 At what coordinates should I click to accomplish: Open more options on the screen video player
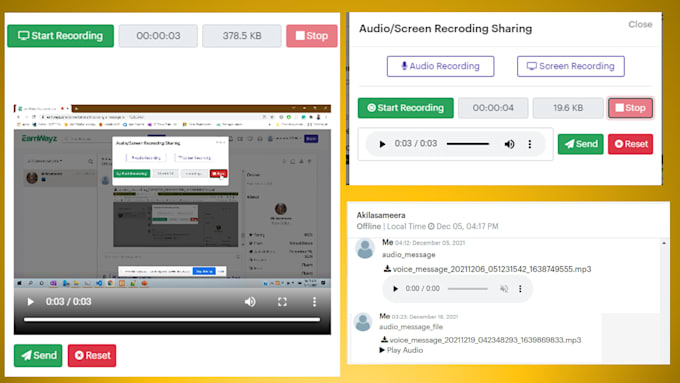(314, 301)
